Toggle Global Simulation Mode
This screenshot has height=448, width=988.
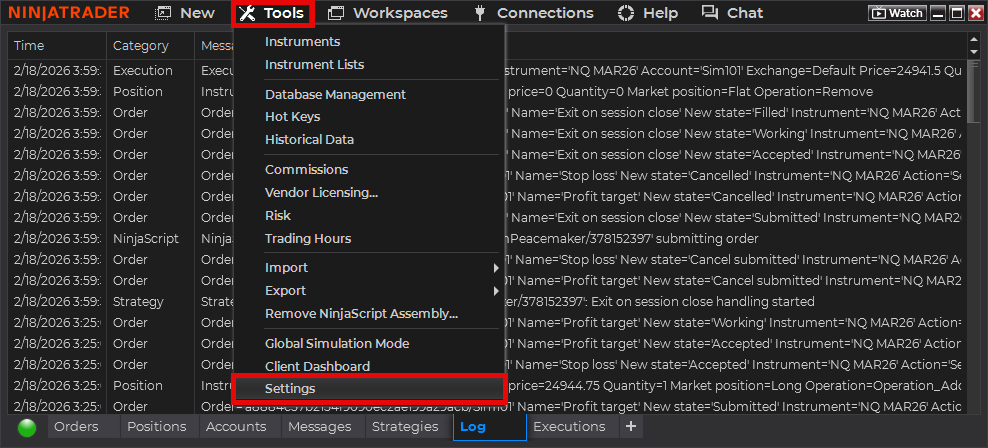pyautogui.click(x=336, y=344)
